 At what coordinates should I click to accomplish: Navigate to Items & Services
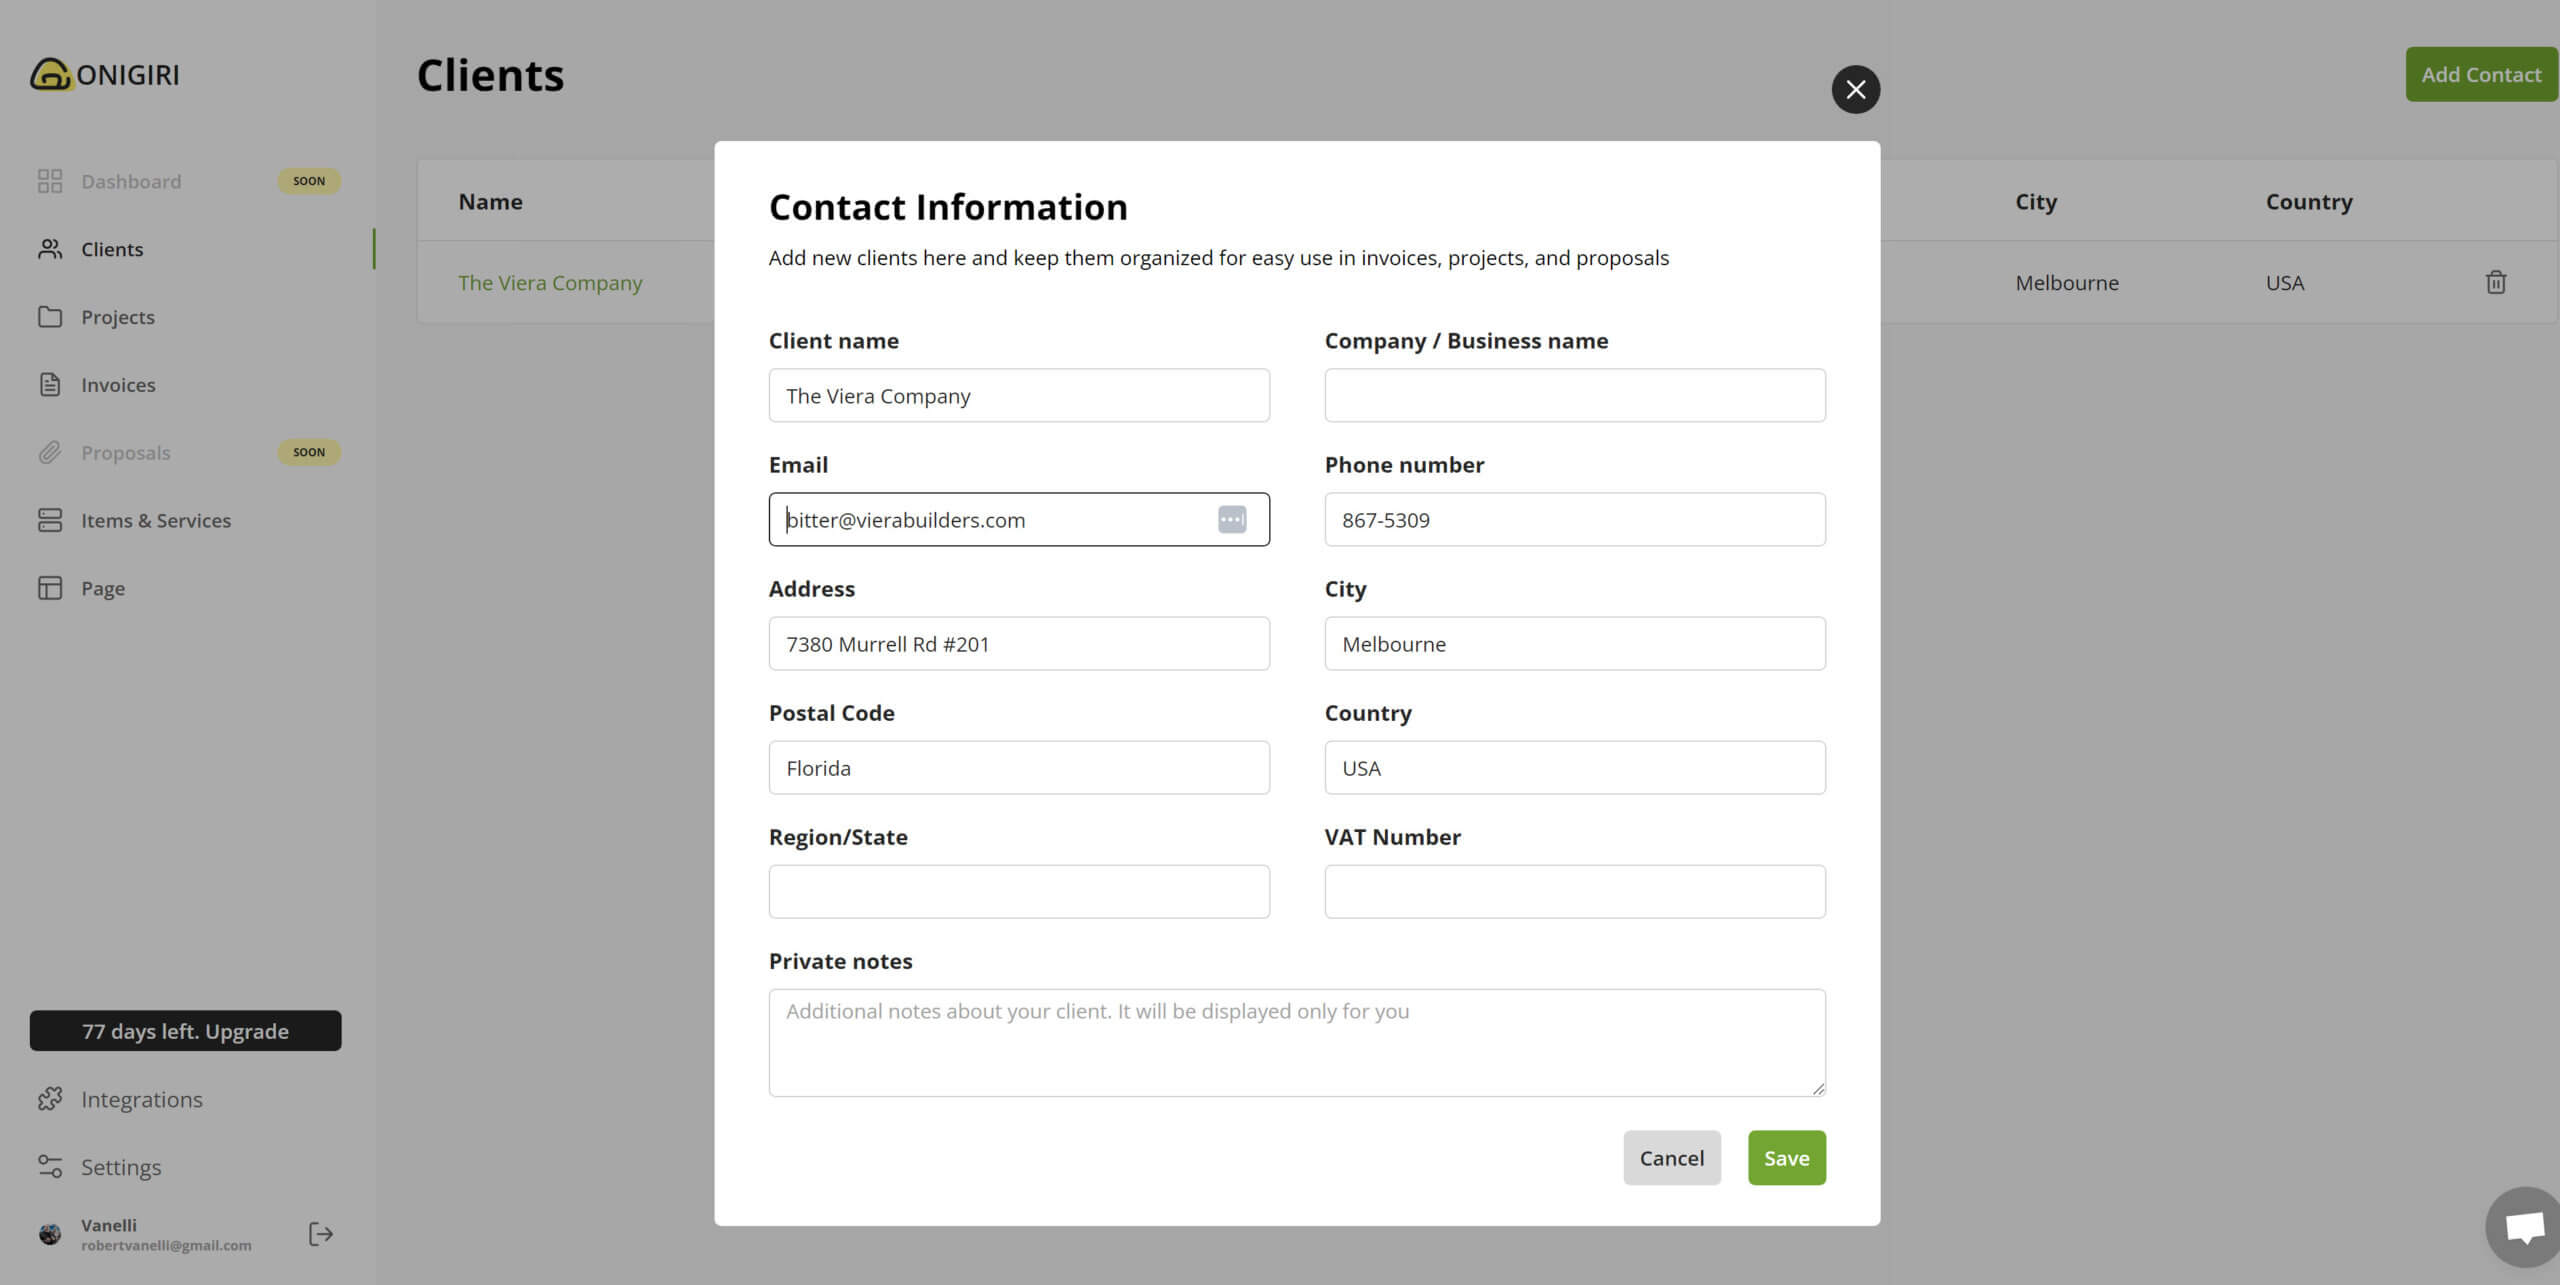click(x=155, y=521)
